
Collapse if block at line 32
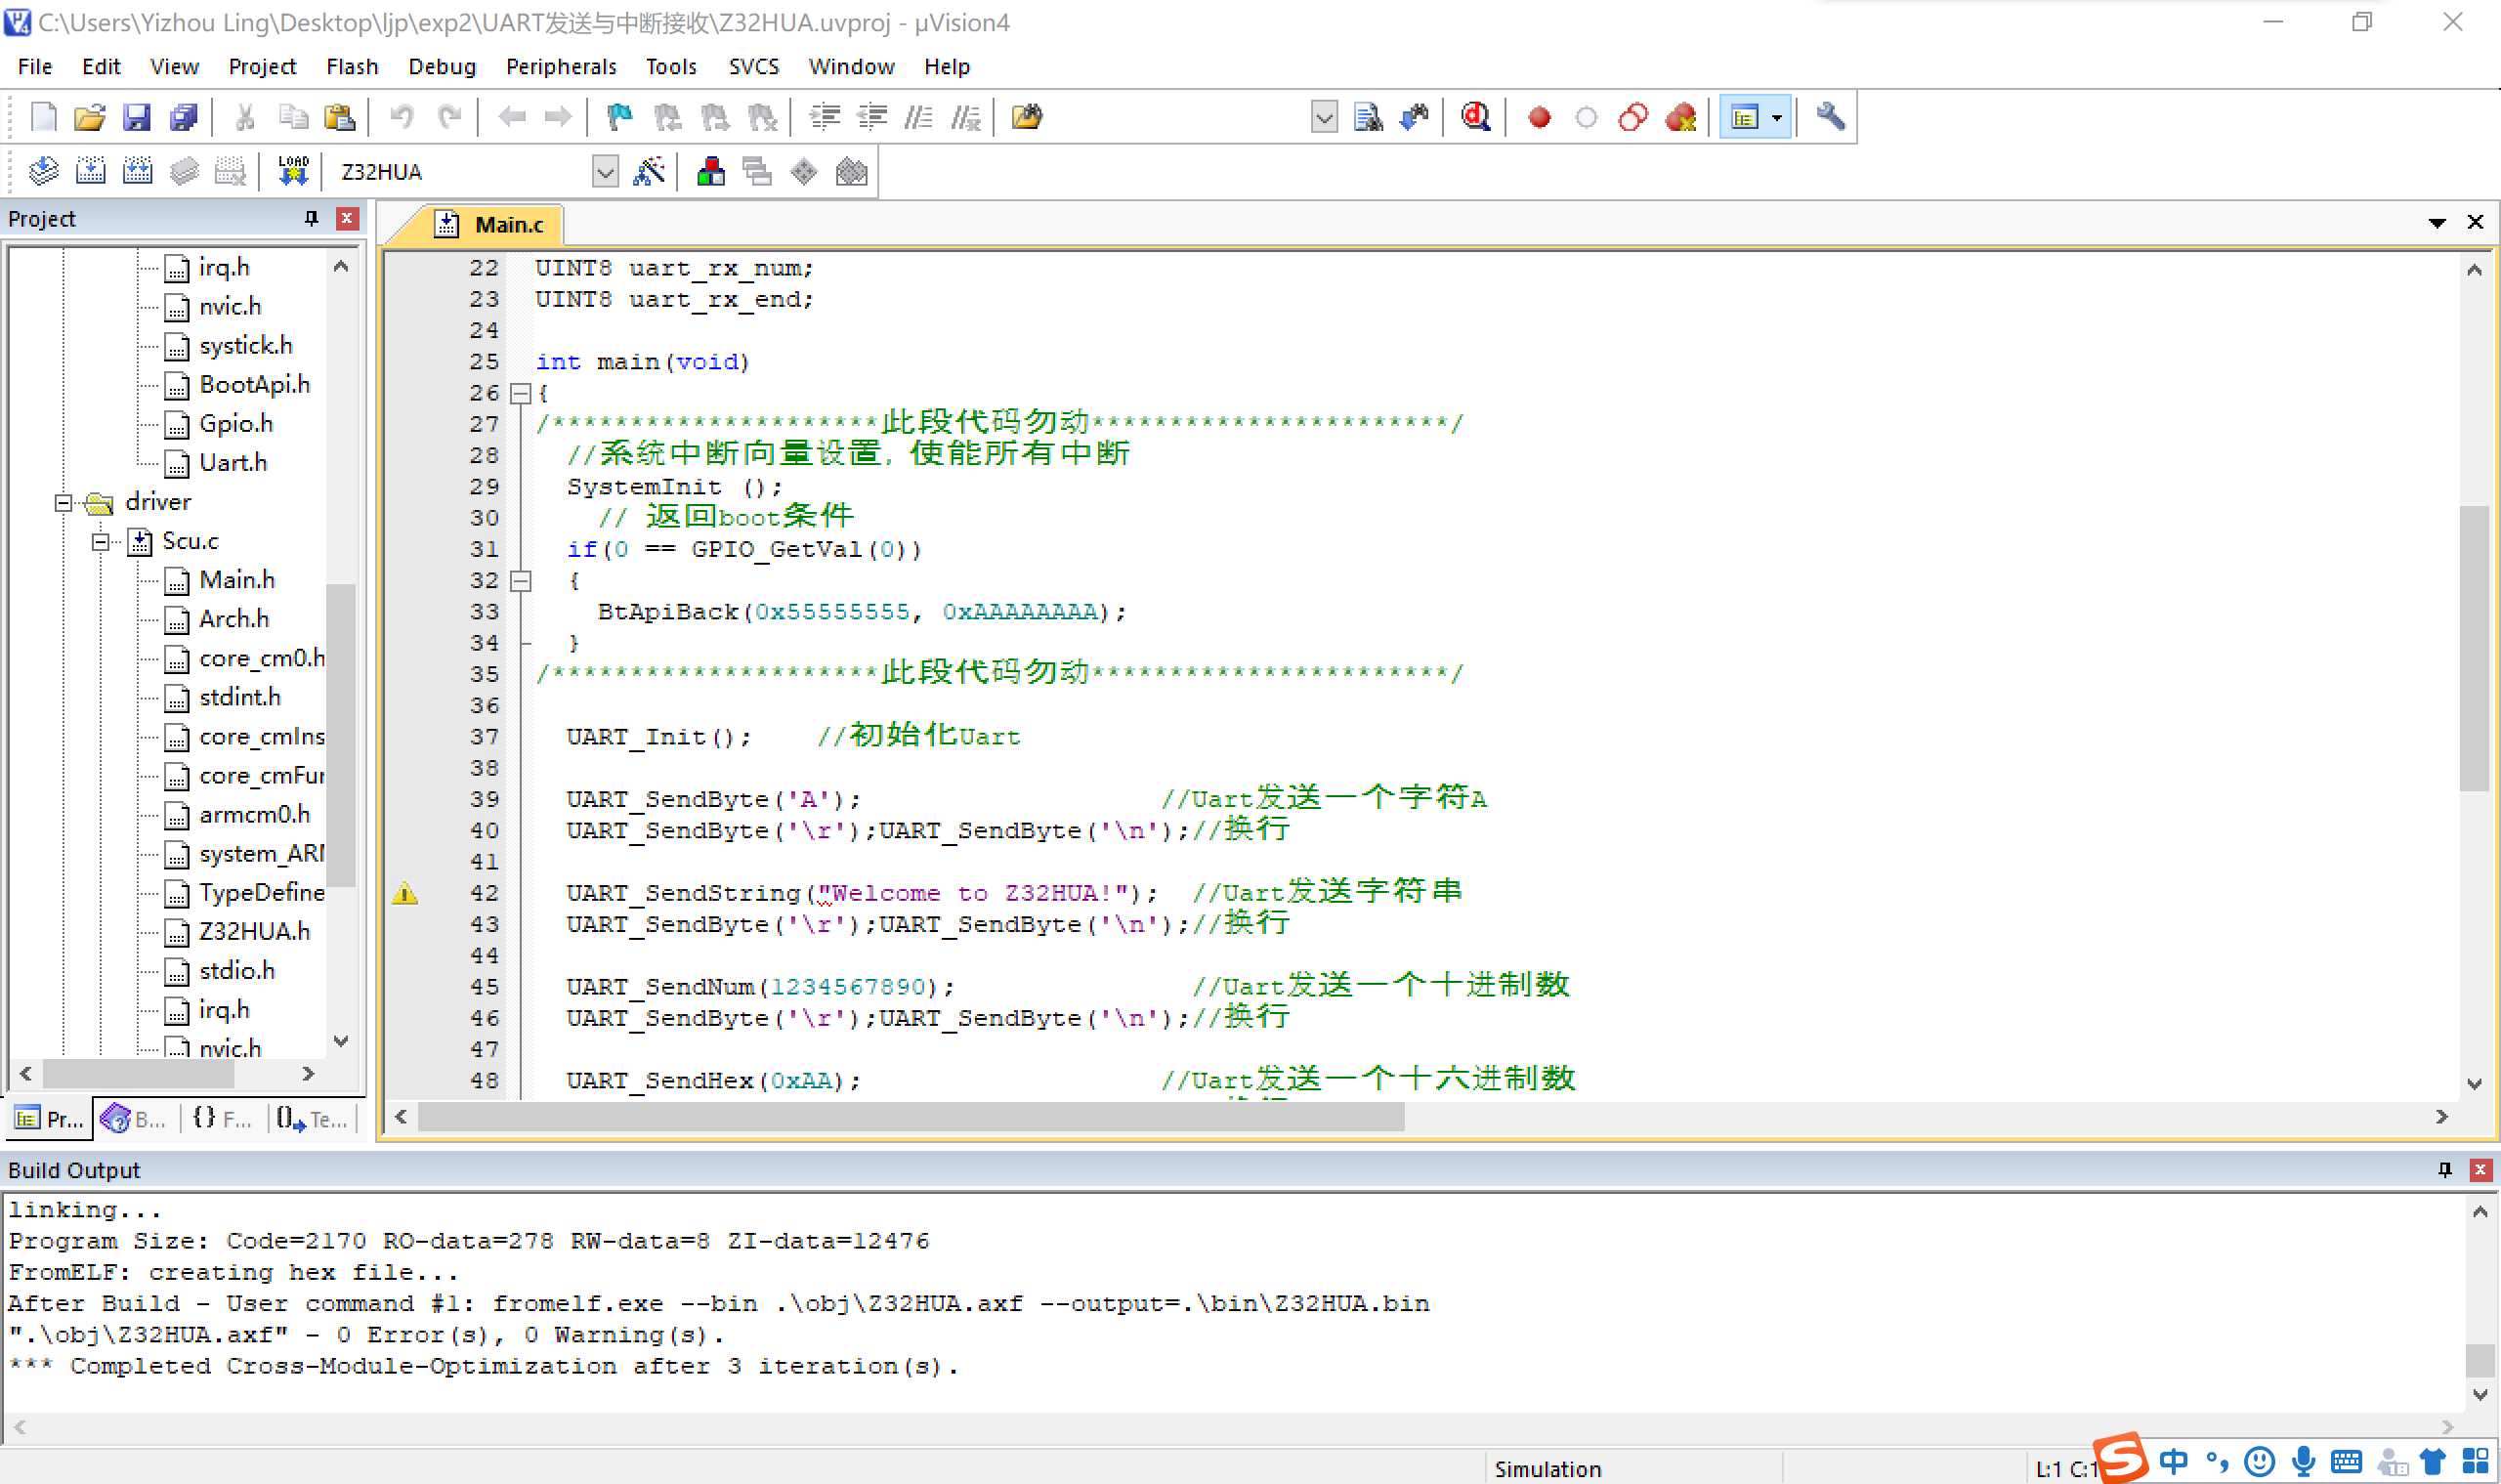(520, 580)
